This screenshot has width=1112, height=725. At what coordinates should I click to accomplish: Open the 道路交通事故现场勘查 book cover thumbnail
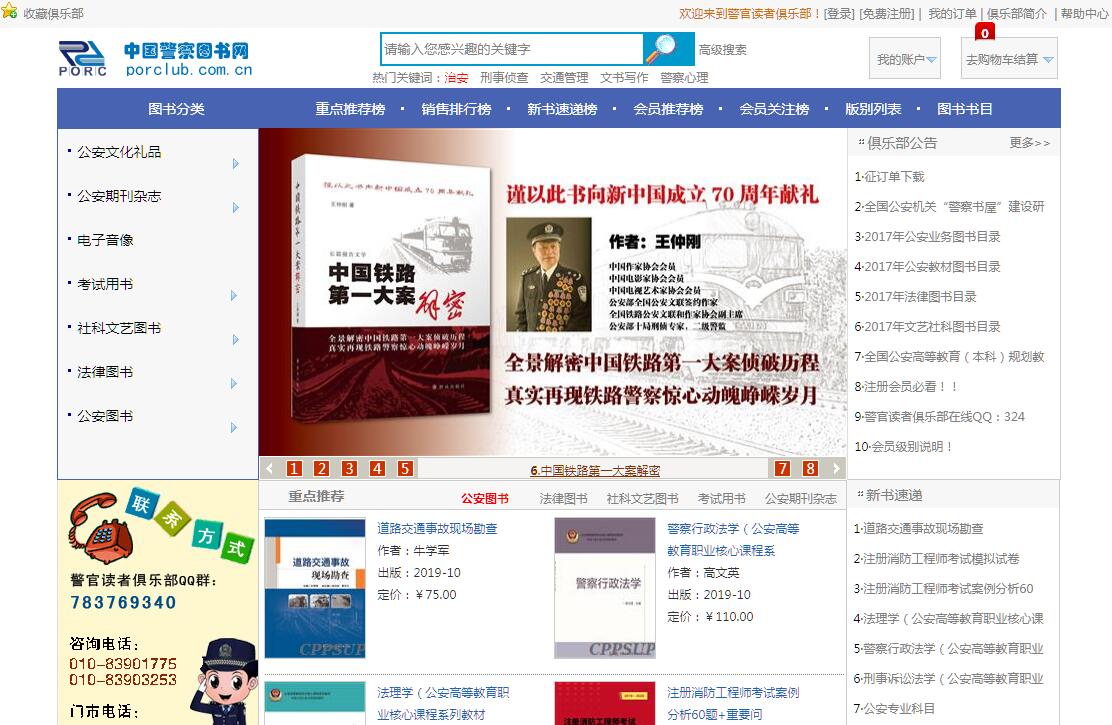point(314,588)
